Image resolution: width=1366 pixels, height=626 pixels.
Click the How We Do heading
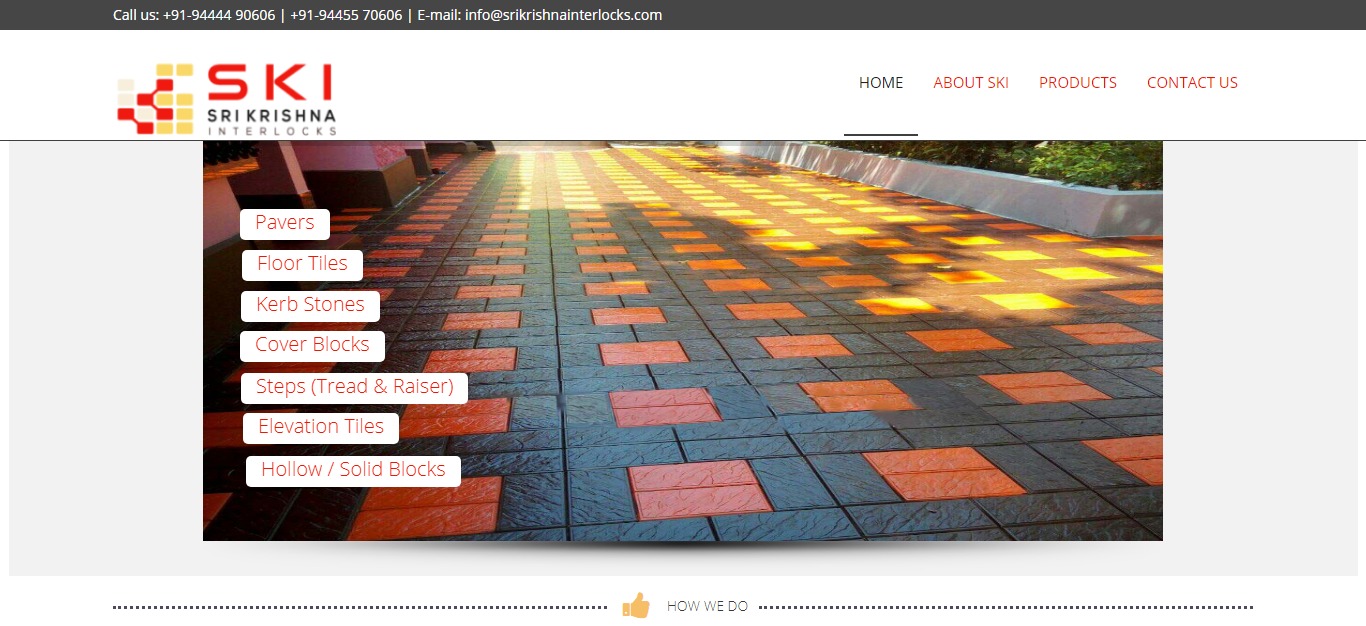coord(707,606)
